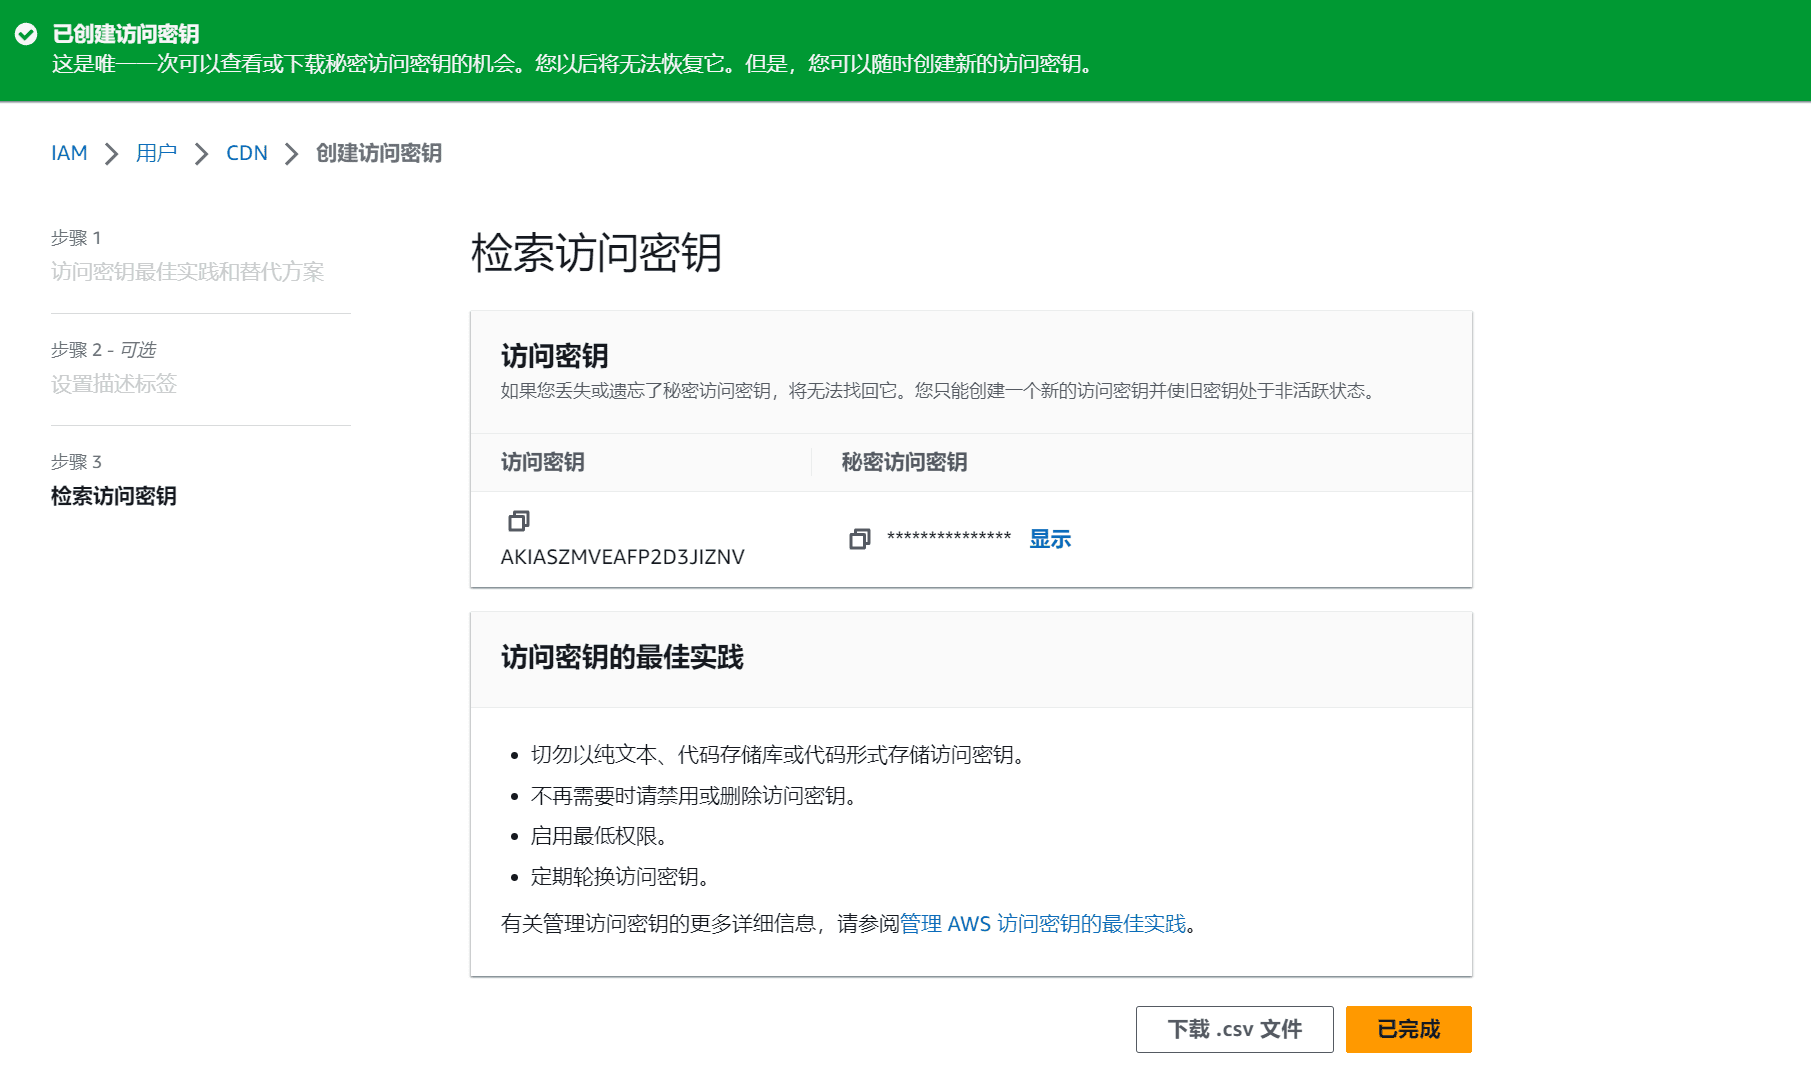1811x1088 pixels.
Task: Download the credentials via 下载 .csv 文件
Action: [x=1234, y=1028]
